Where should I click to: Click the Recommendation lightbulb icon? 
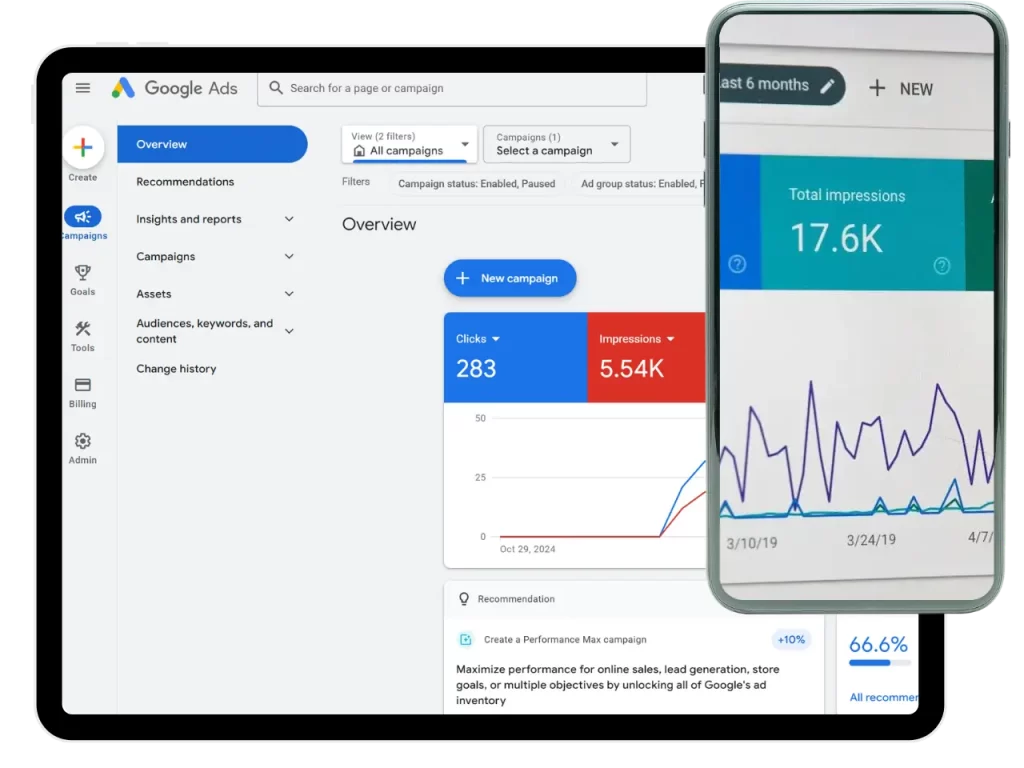464,598
